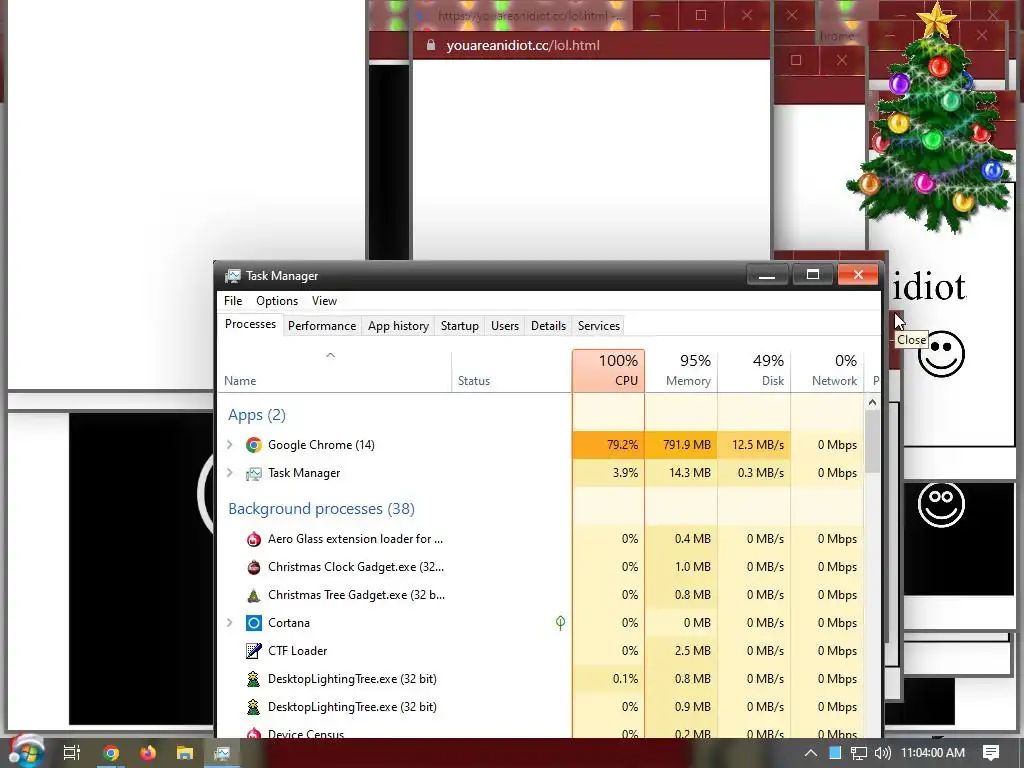Show hidden icons in the system tray
Screen dimensions: 1024x768
(x=810, y=753)
